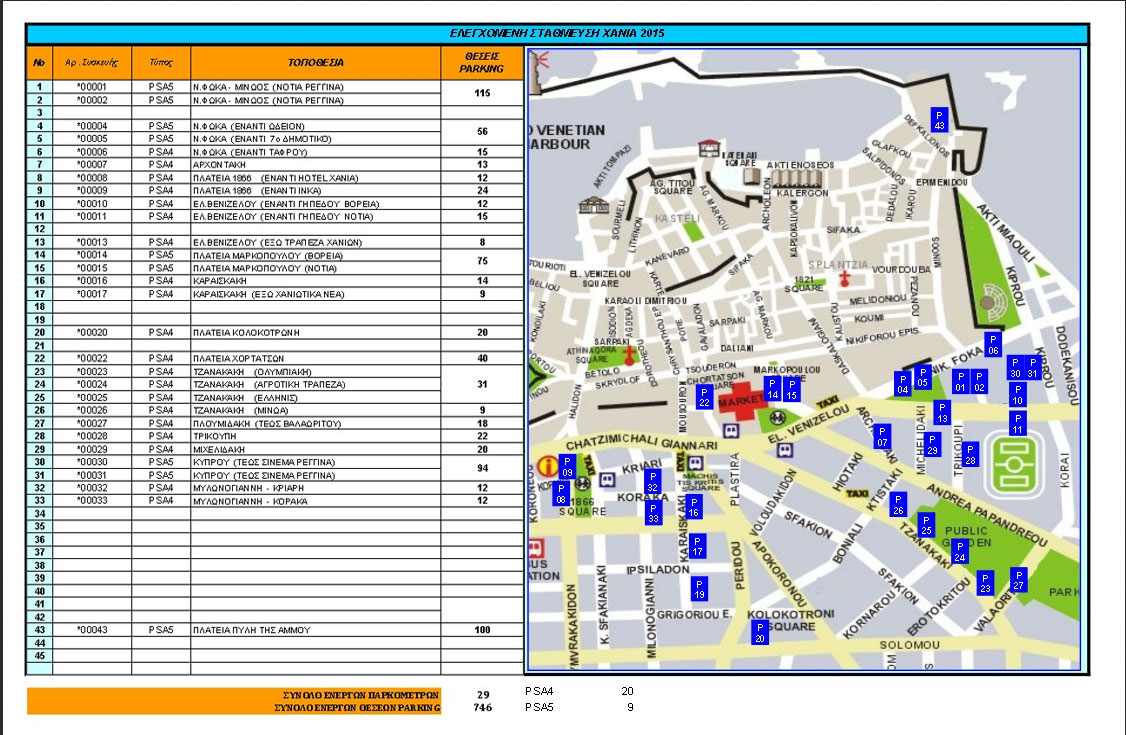Pick the P 10 parking marker
The height and width of the screenshot is (735, 1126).
click(x=1018, y=394)
